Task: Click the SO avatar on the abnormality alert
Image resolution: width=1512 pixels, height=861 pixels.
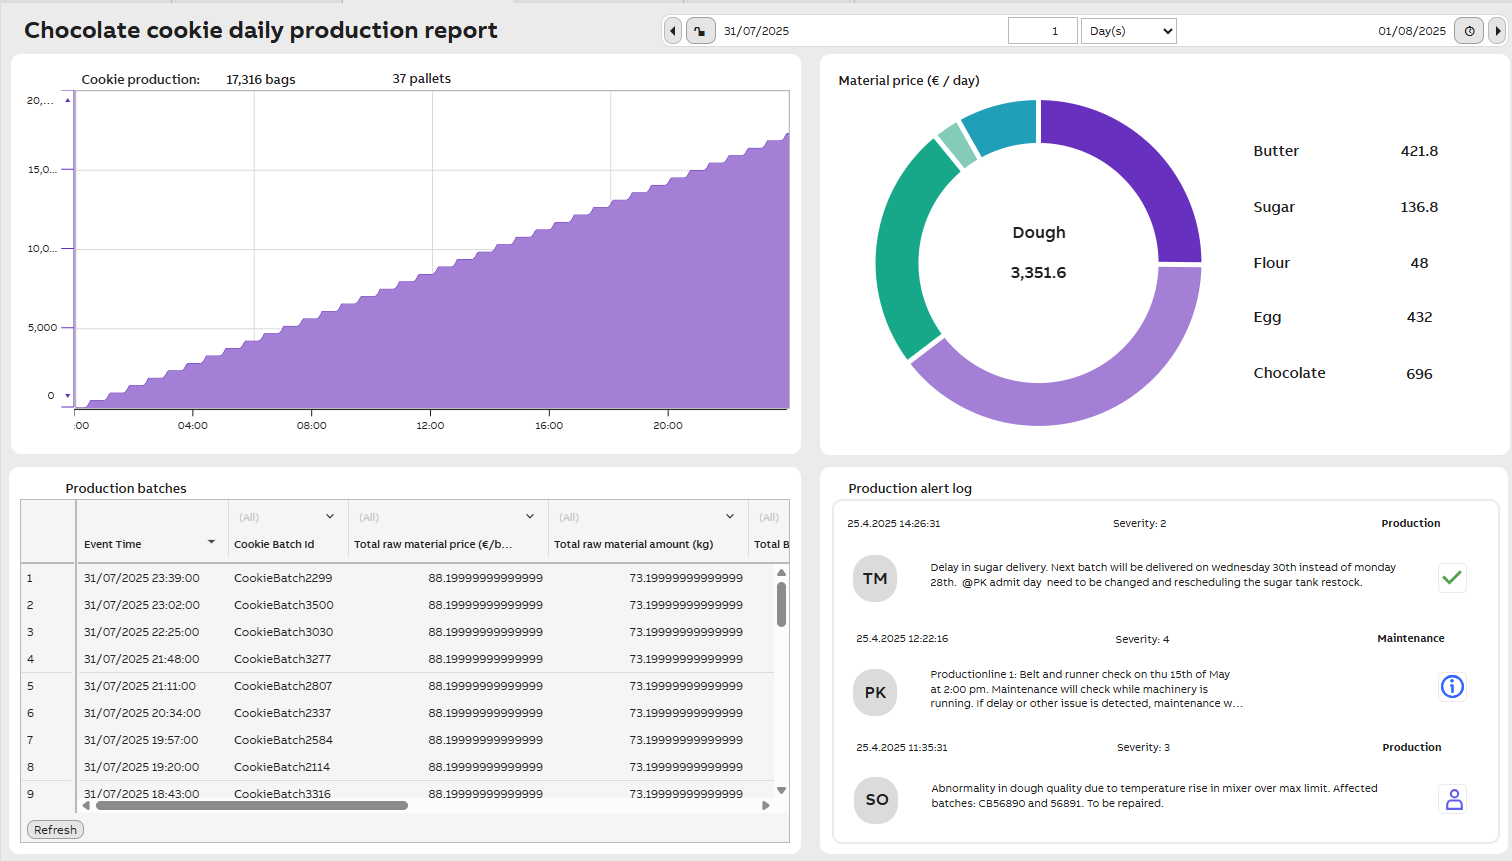Action: 875,800
